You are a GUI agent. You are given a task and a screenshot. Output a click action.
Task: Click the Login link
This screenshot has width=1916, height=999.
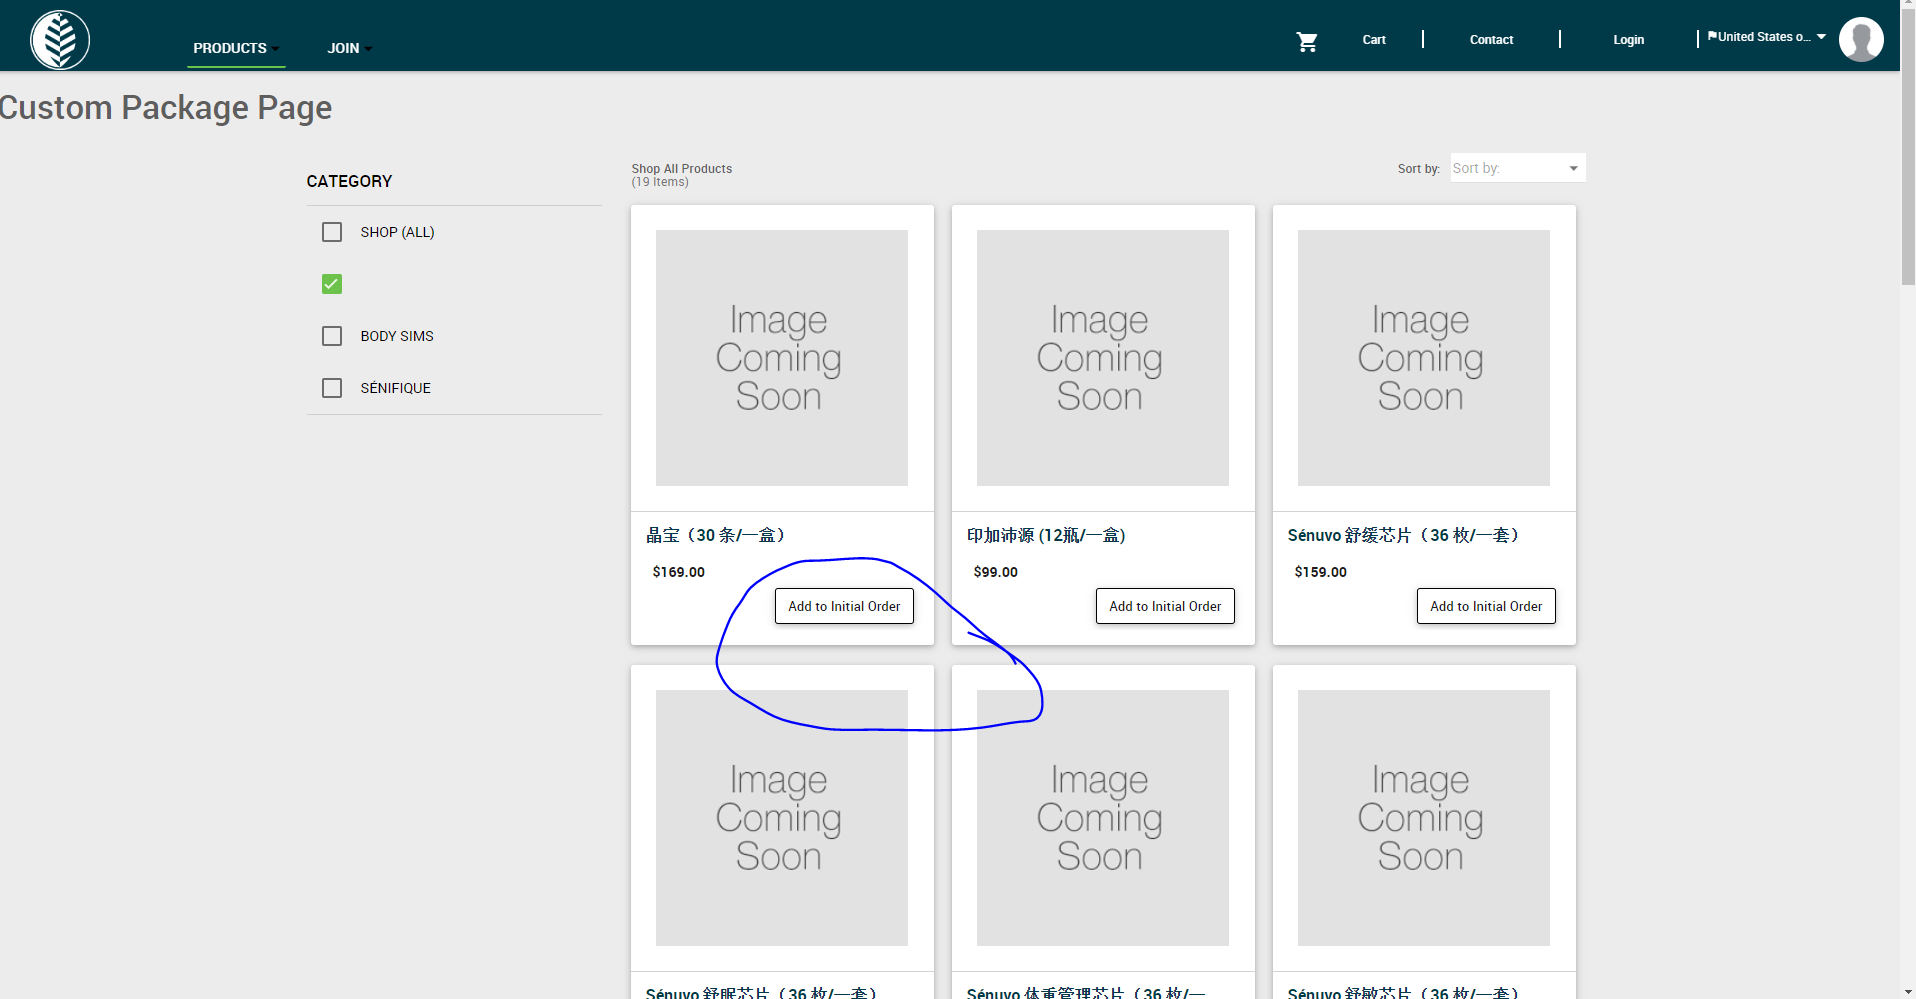click(1628, 39)
